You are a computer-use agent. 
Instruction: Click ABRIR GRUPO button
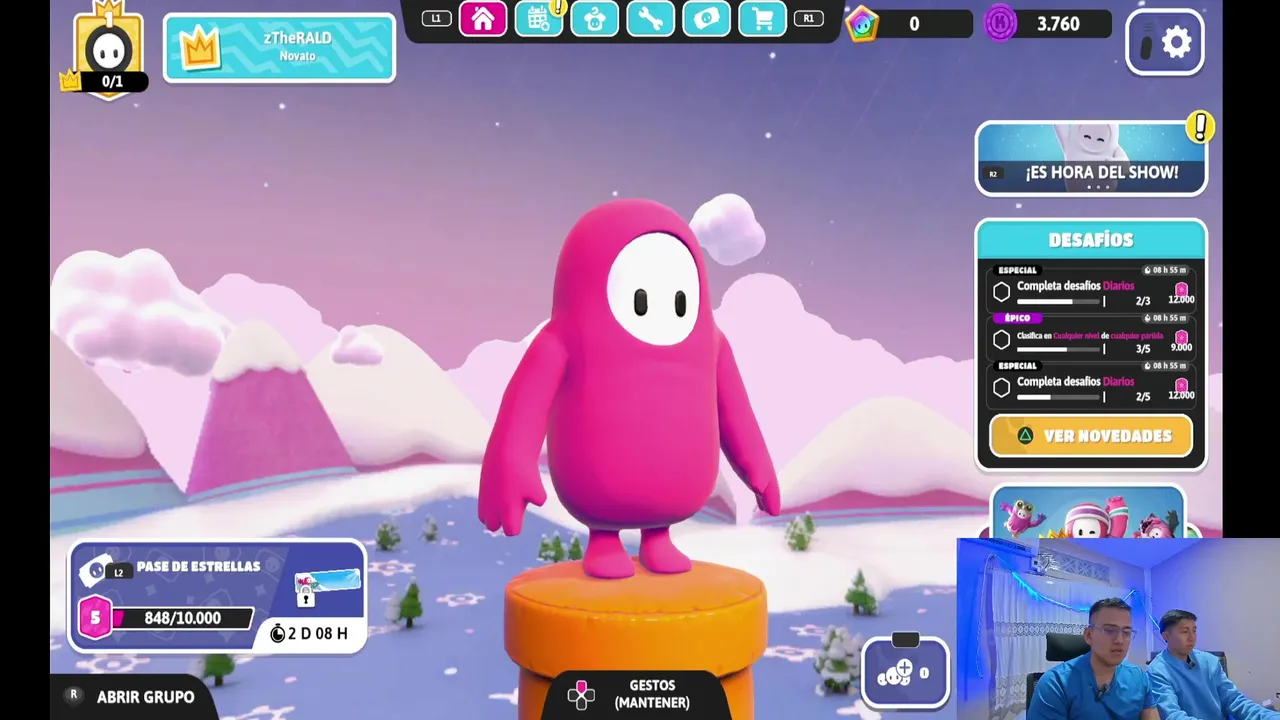(131, 697)
